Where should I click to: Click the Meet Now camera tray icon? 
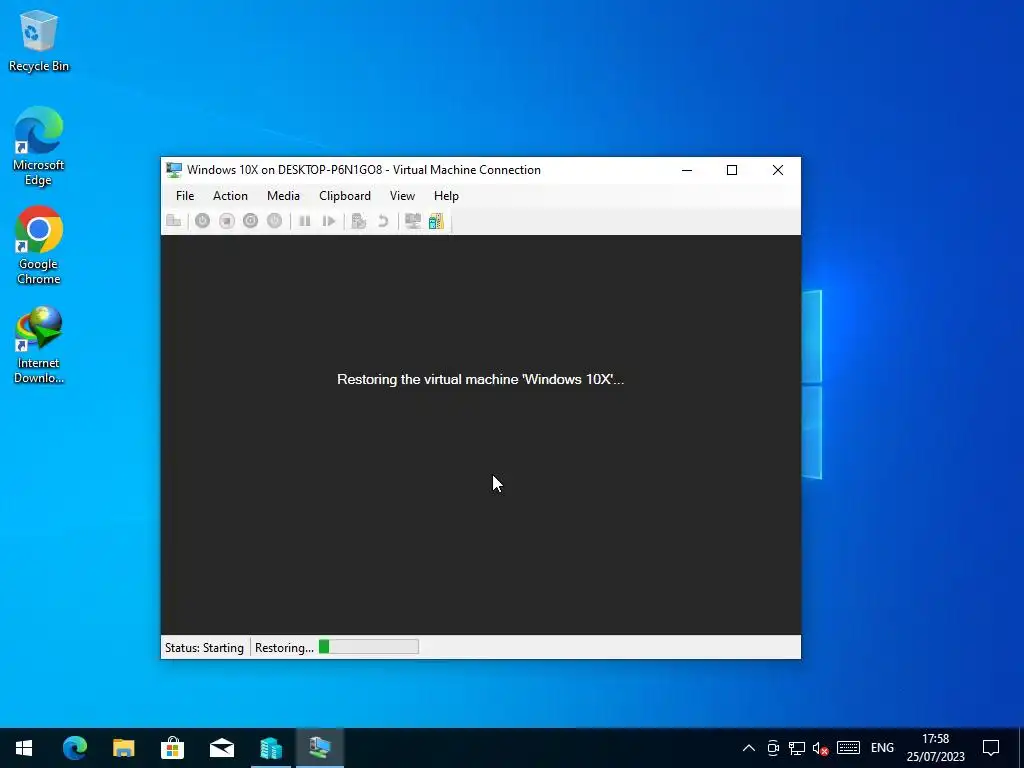point(773,748)
